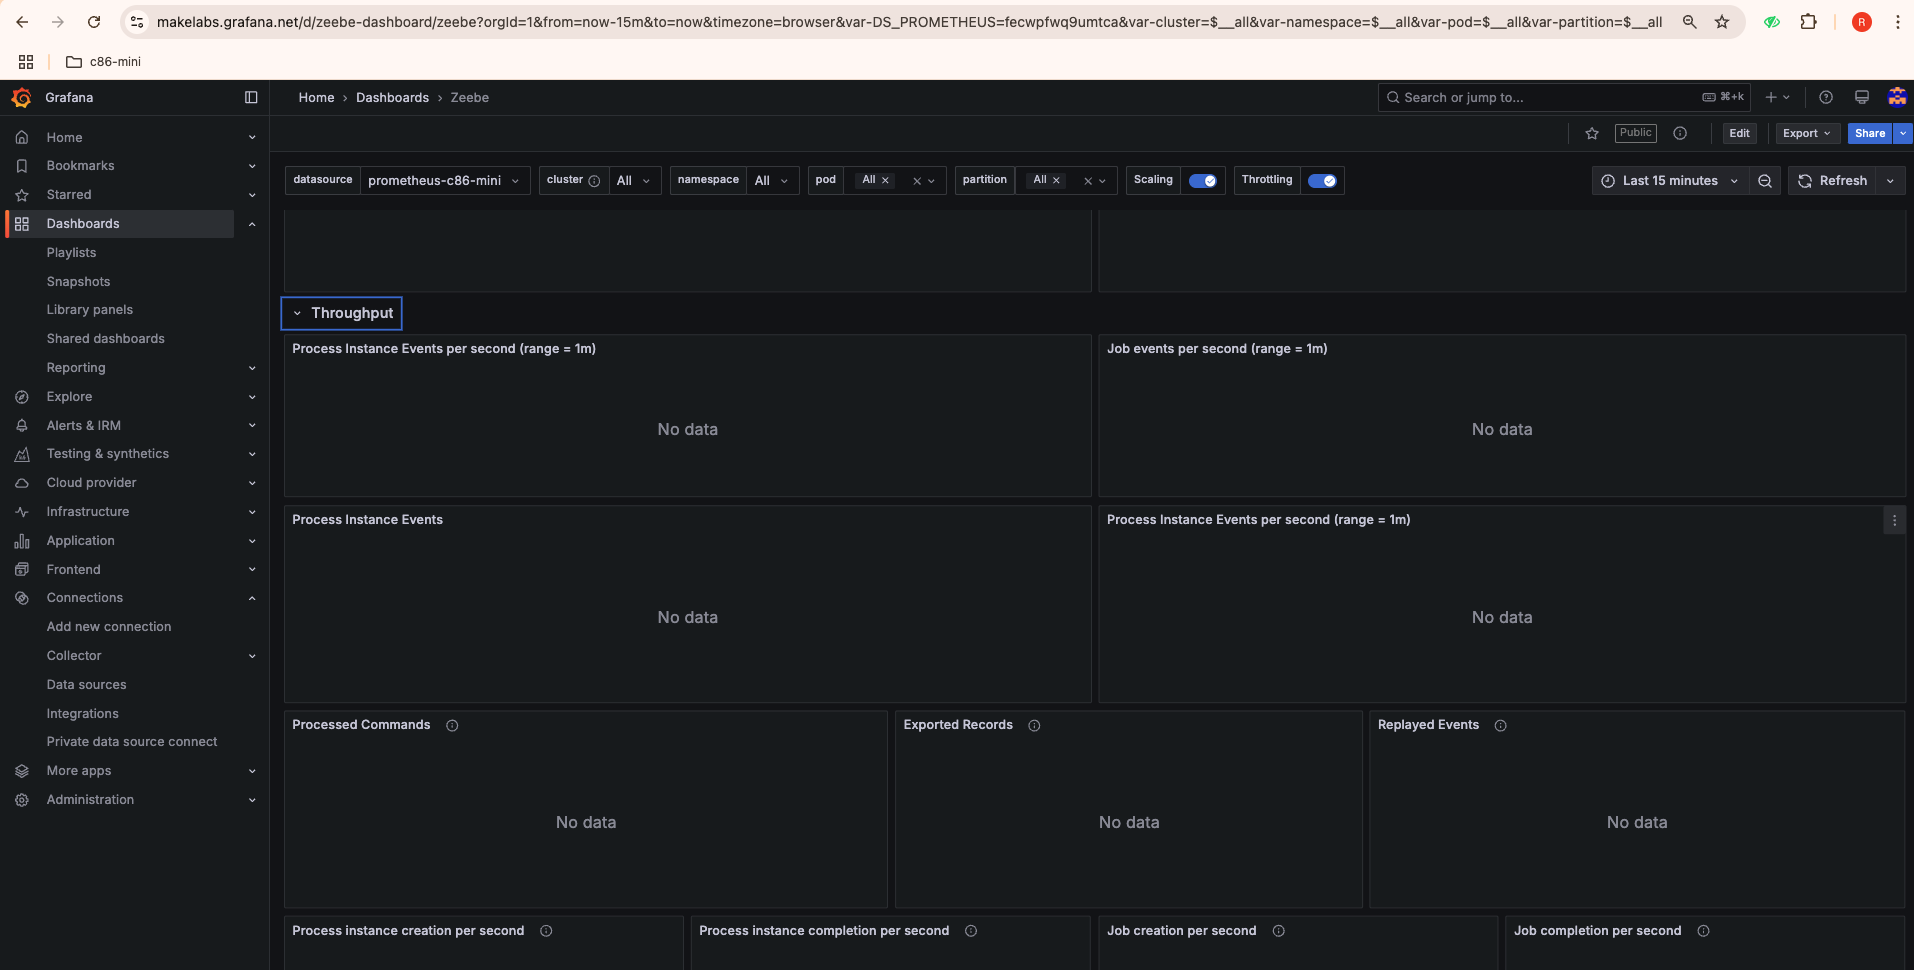This screenshot has height=970, width=1914.
Task: Collapse the navigation sidebar
Action: click(x=251, y=97)
